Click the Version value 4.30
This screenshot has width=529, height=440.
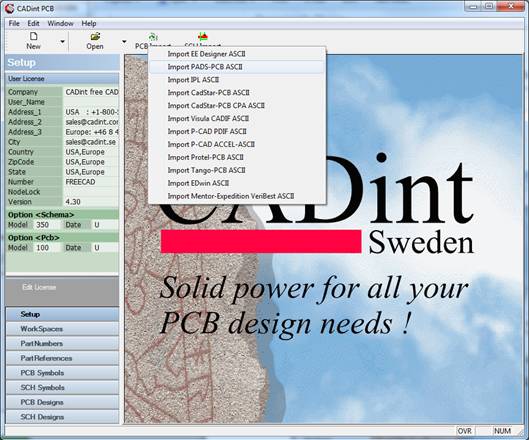tap(91, 202)
